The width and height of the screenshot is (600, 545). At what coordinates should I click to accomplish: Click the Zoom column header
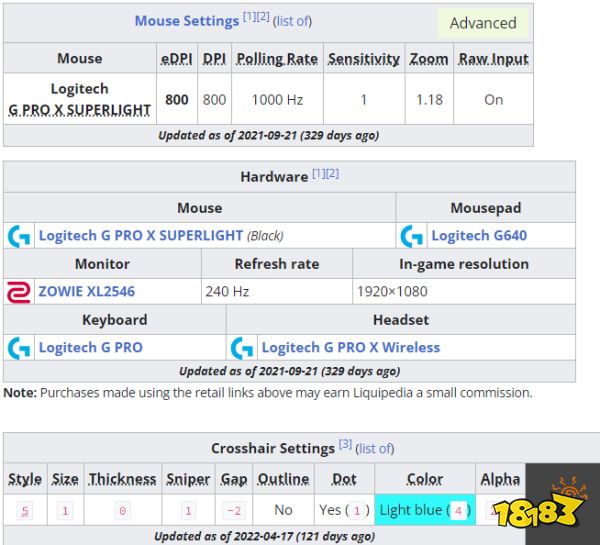coord(429,59)
